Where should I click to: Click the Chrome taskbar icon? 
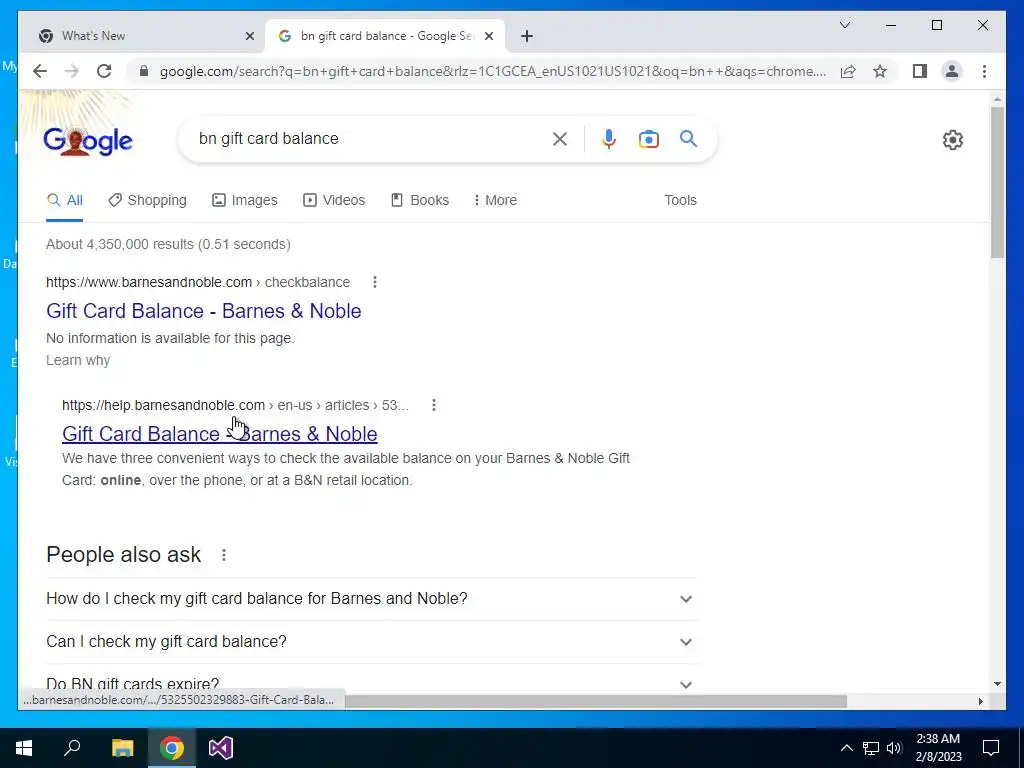(172, 748)
